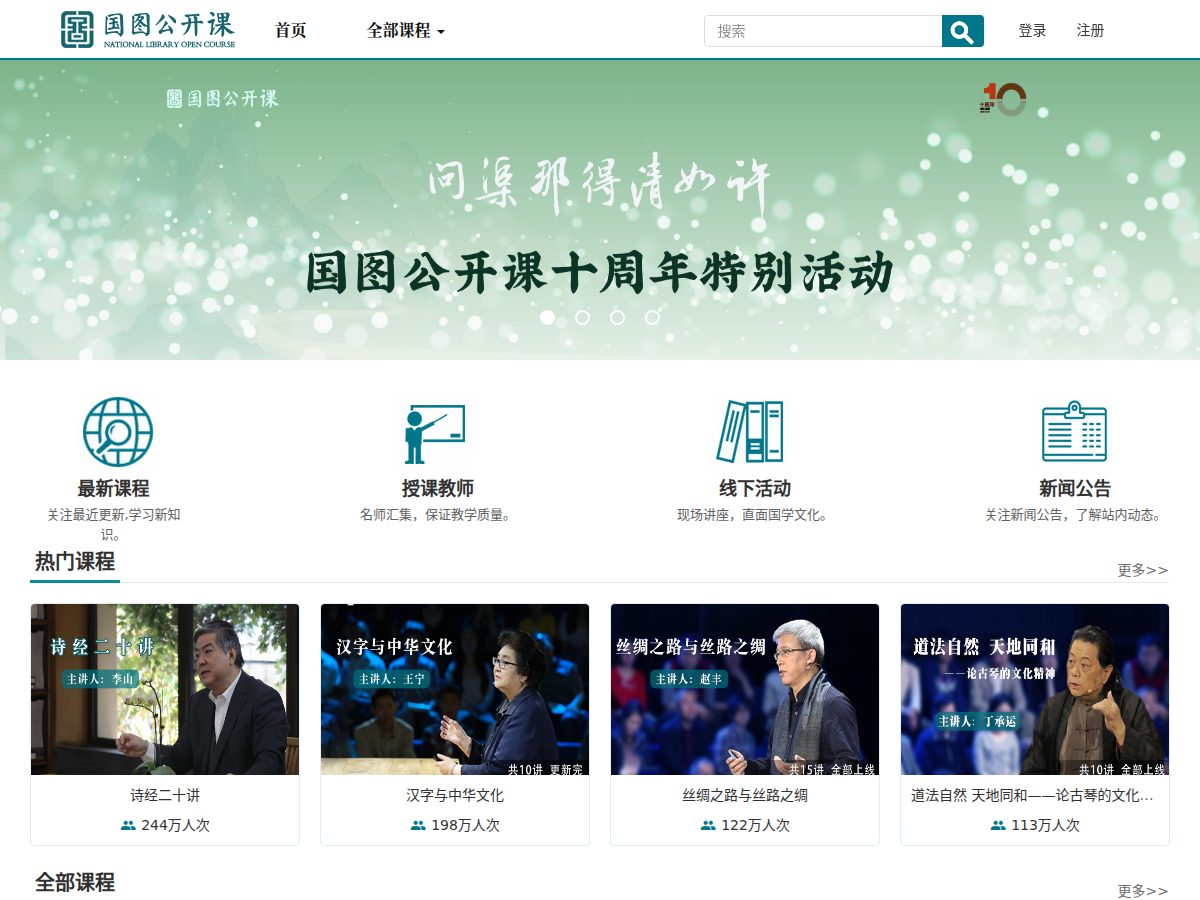1200x900 pixels.
Task: Click viewers icon under 汉字与中华文化
Action: [x=418, y=826]
